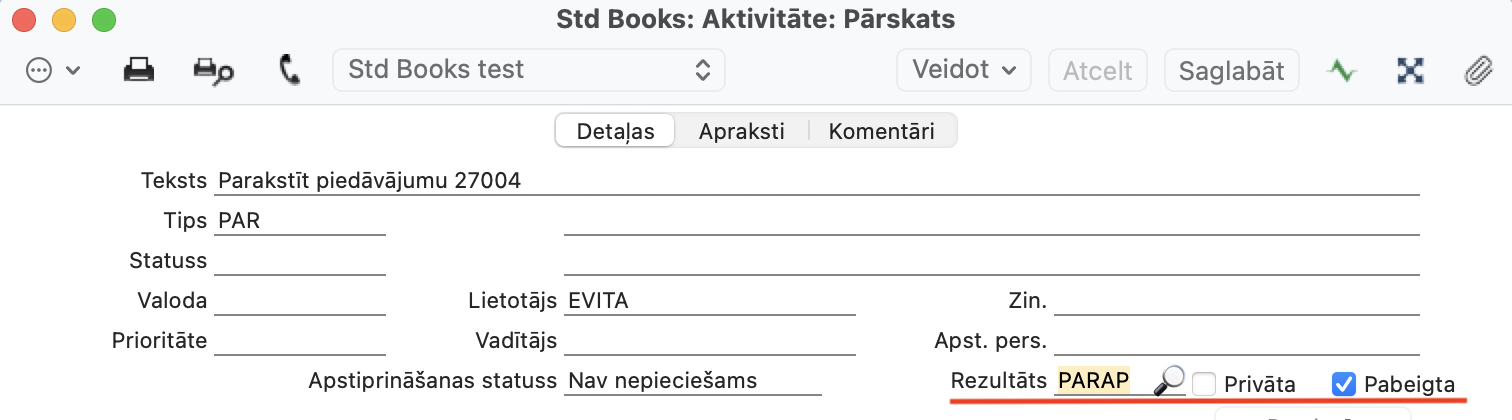
Task: Click the Atcelt button
Action: coord(1097,70)
